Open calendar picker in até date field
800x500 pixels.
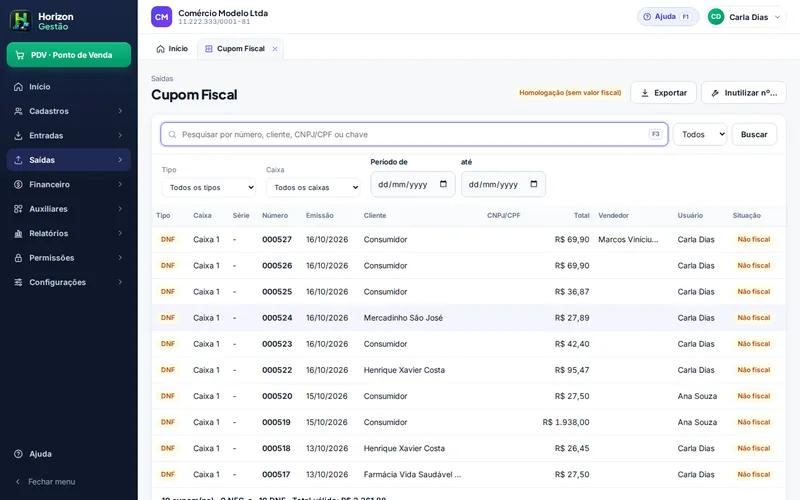(534, 184)
